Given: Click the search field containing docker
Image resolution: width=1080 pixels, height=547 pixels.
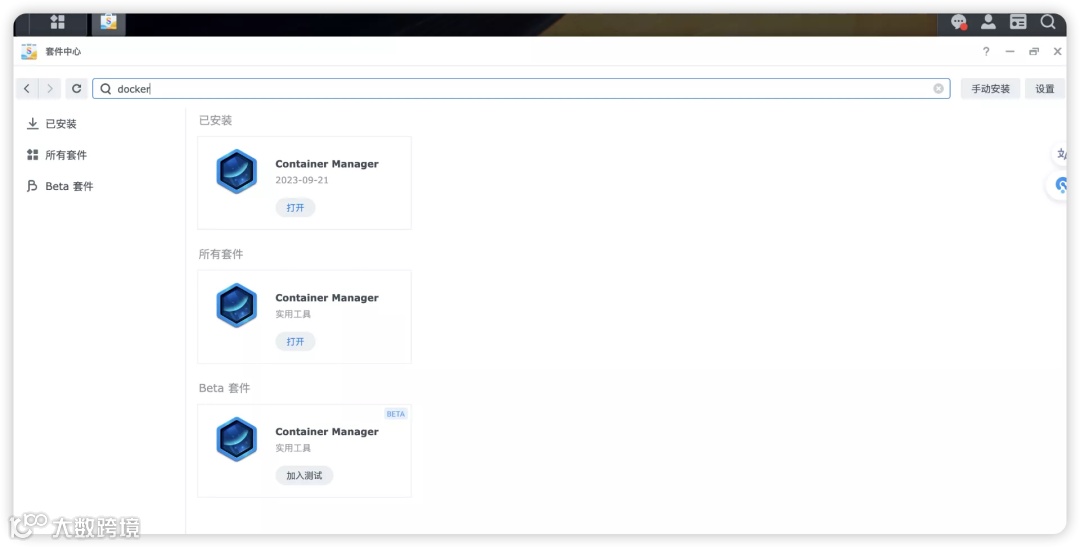Looking at the screenshot, I should (521, 88).
